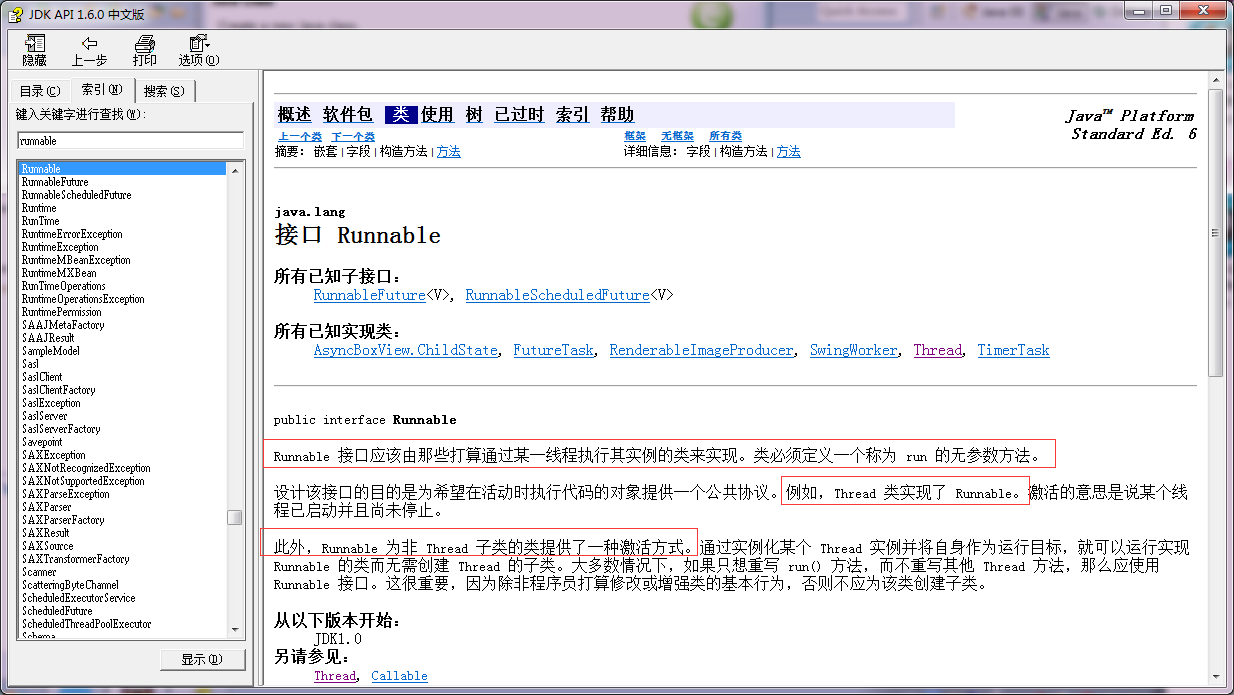The width and height of the screenshot is (1234, 695).
Task: Click the 无框架 (No Frames) link
Action: point(677,137)
